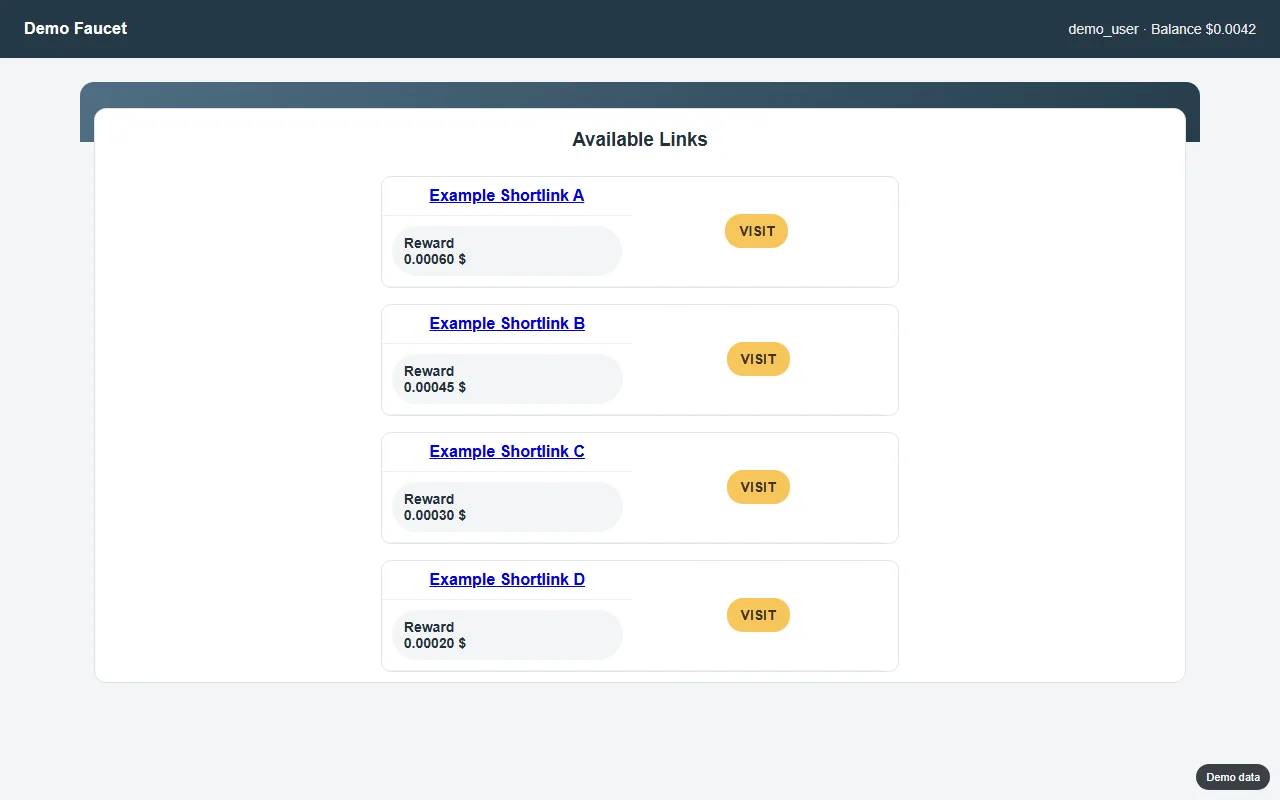1280x800 pixels.
Task: Select the 0.00045 $ reward value
Action: [435, 387]
